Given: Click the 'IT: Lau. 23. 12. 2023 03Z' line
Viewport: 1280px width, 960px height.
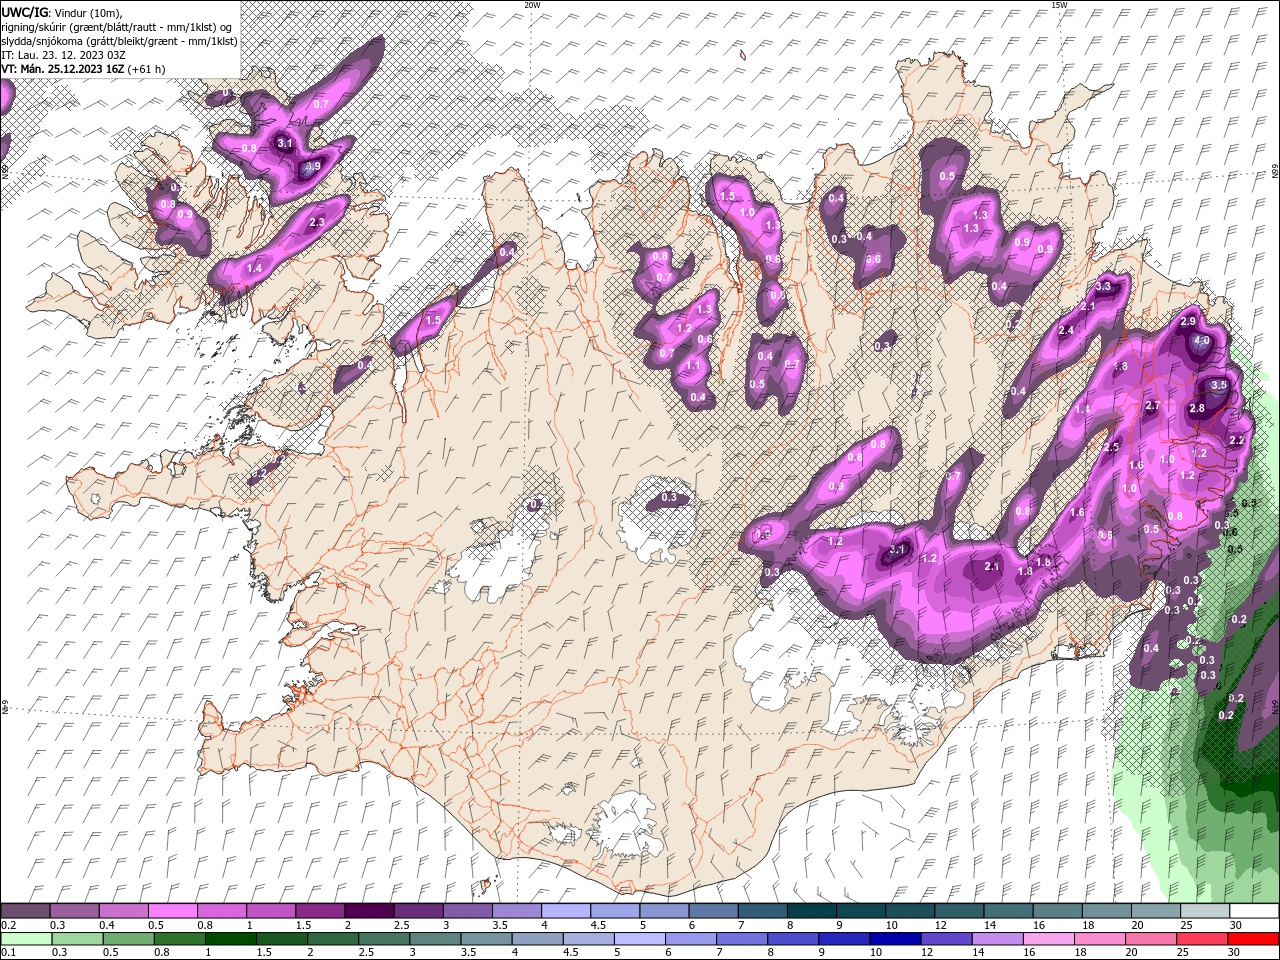Looking at the screenshot, I should click(x=63, y=55).
